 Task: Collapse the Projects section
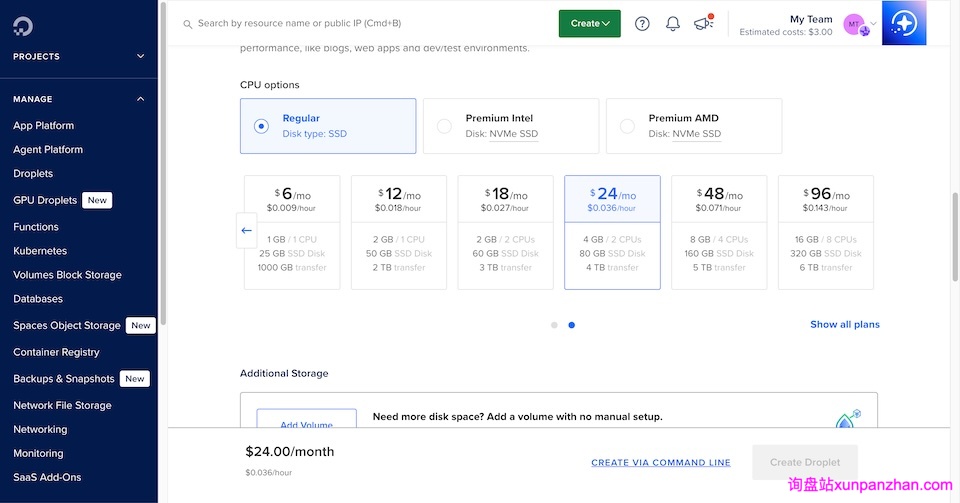140,57
